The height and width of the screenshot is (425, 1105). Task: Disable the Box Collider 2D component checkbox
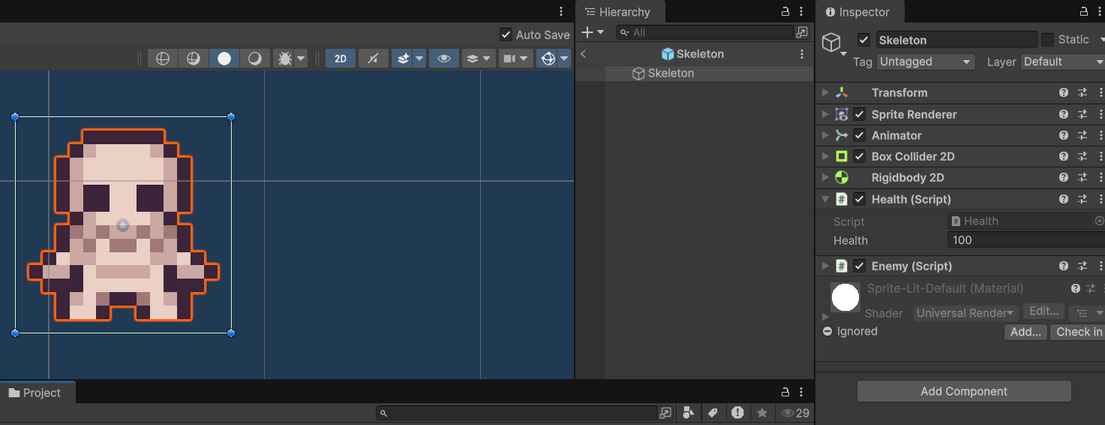859,157
